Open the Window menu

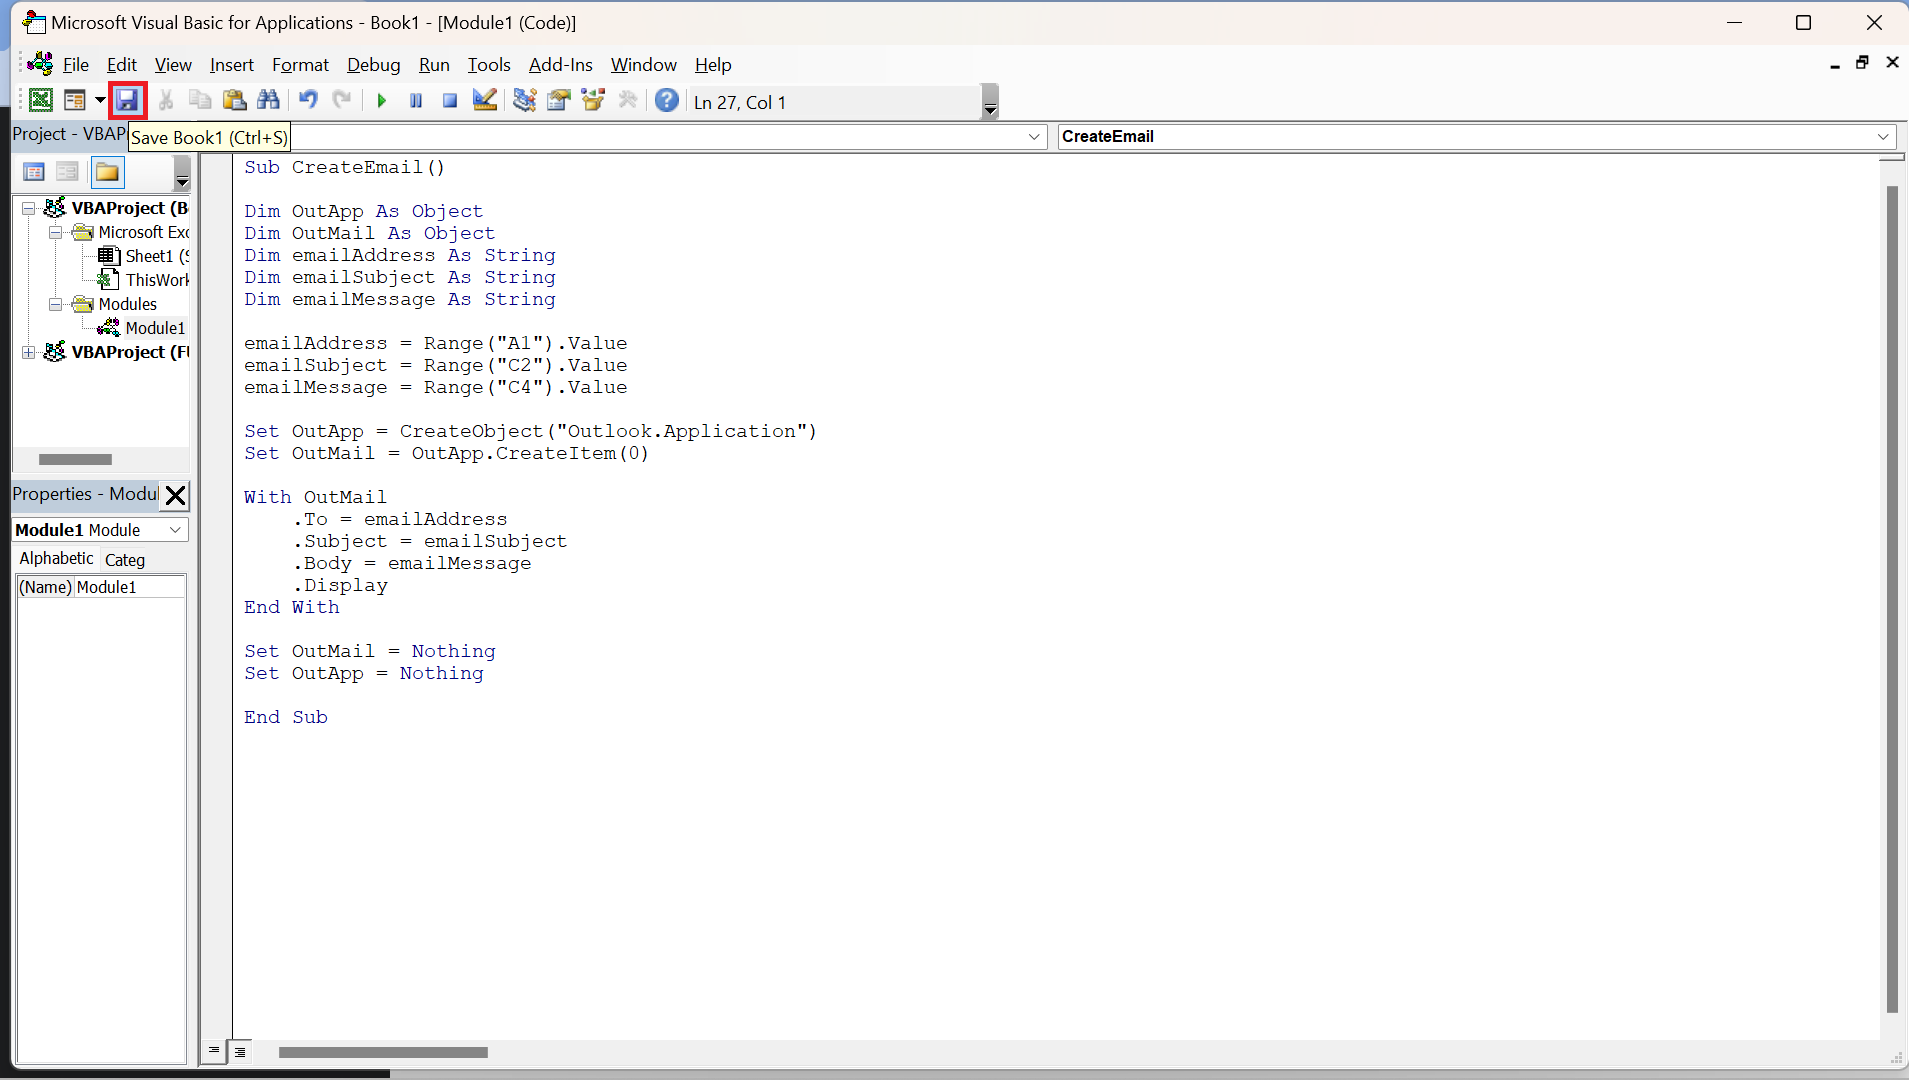[644, 65]
